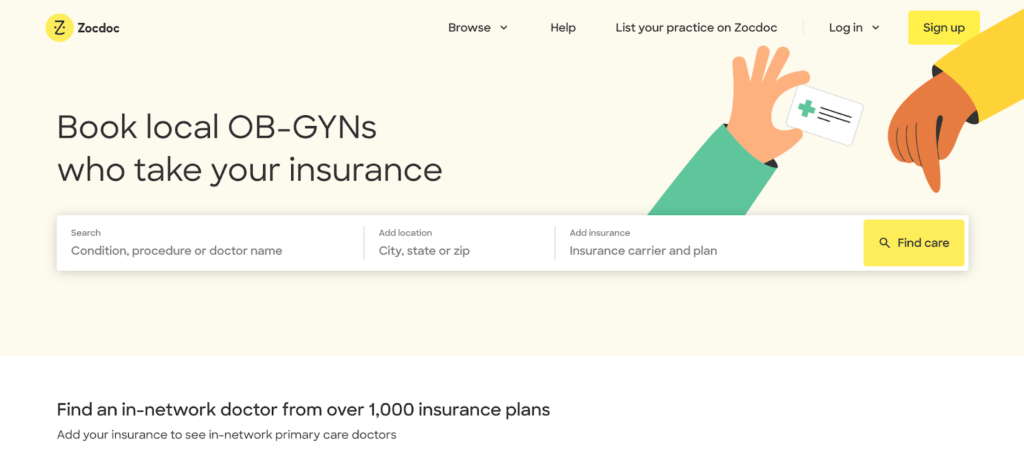This screenshot has width=1024, height=463.
Task: Click the Find an in-network doctor heading
Action: (303, 409)
